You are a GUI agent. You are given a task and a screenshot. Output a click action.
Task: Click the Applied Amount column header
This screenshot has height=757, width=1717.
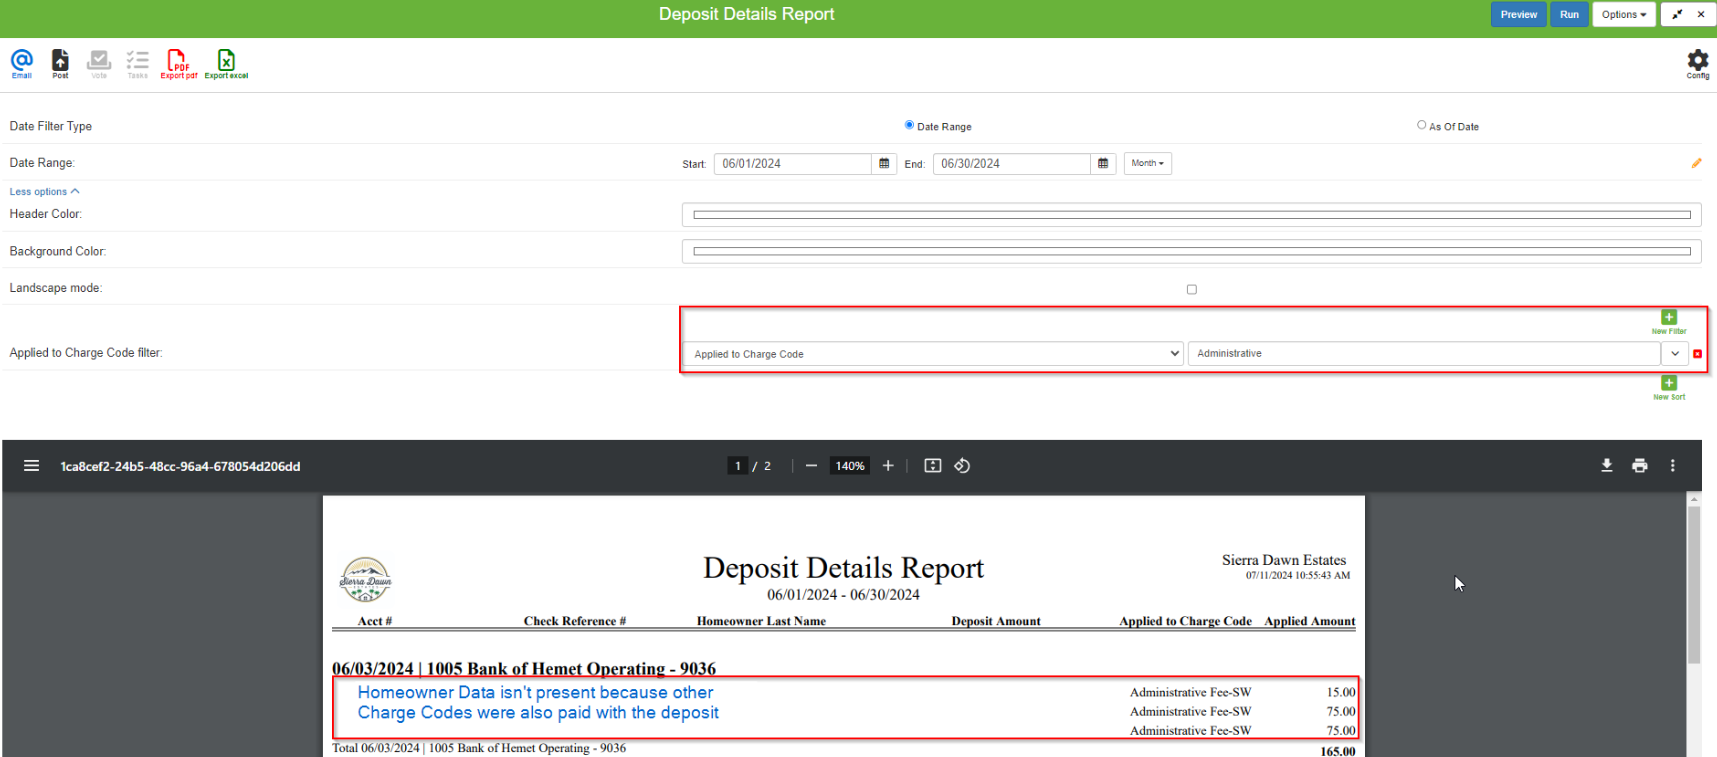[1309, 621]
